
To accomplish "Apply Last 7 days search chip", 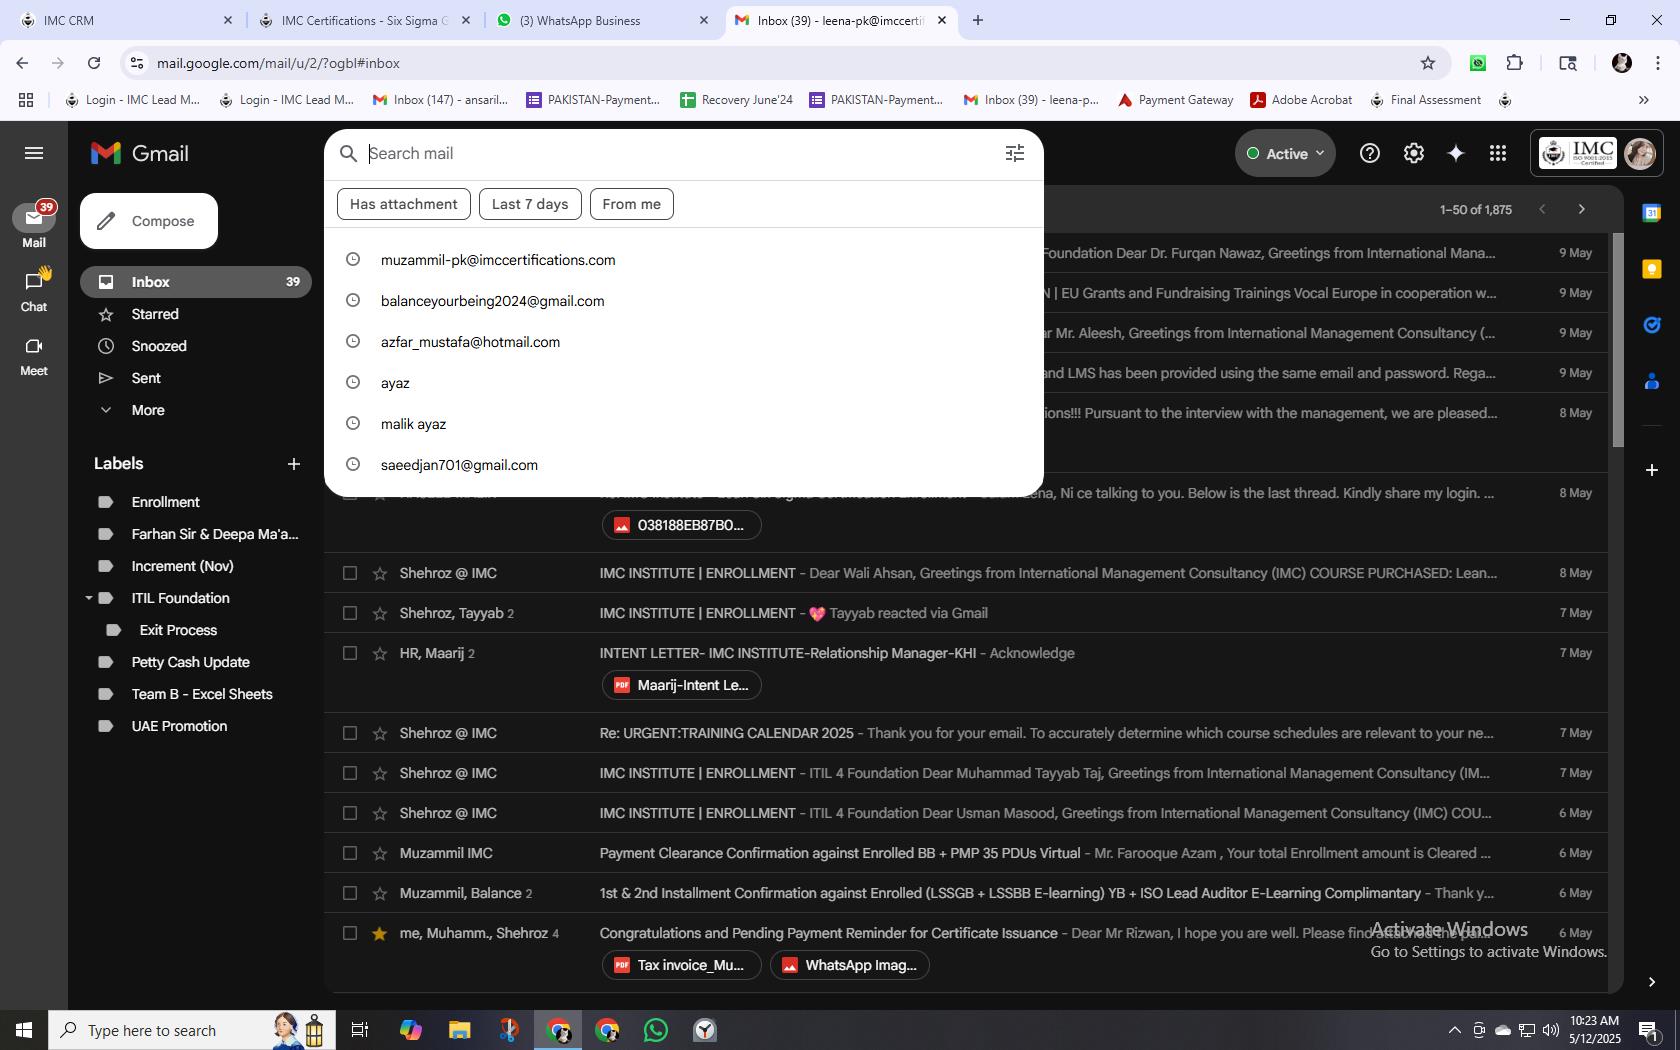I will click(x=529, y=204).
